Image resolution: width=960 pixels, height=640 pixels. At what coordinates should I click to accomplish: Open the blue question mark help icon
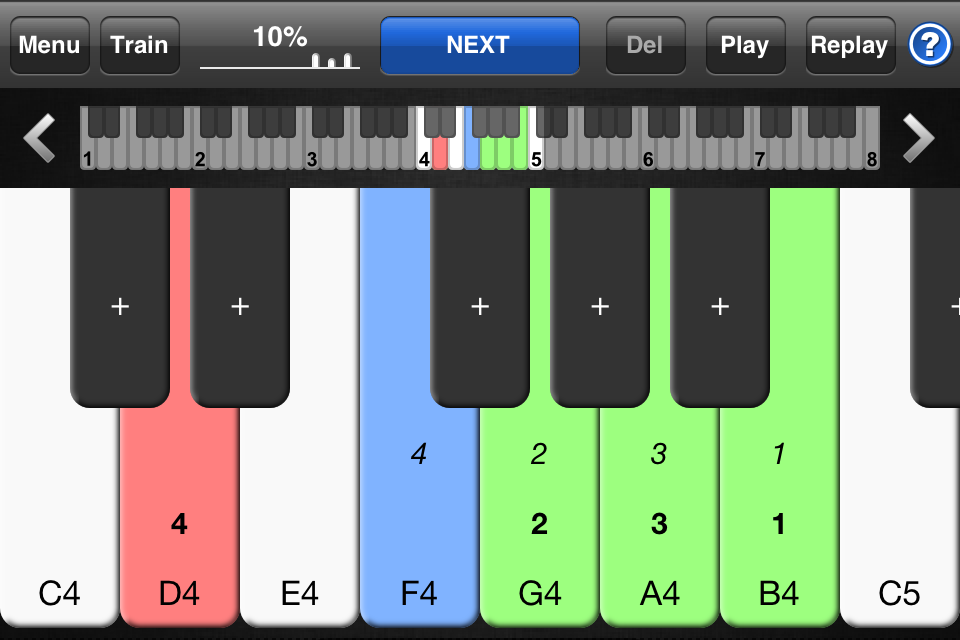929,44
